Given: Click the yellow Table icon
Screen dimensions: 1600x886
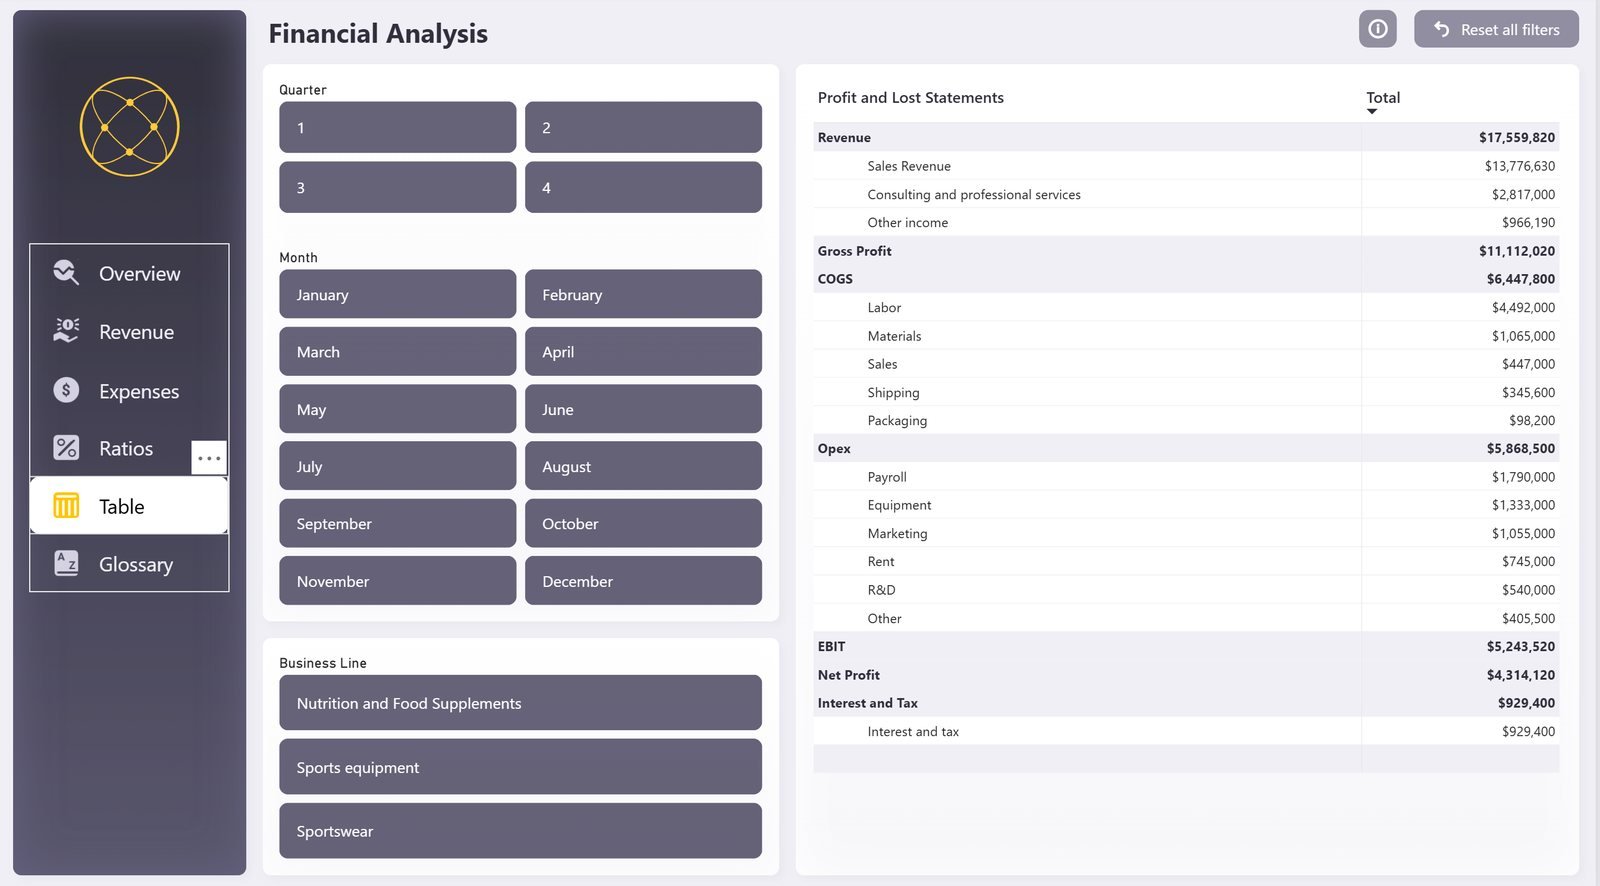Looking at the screenshot, I should coord(66,506).
